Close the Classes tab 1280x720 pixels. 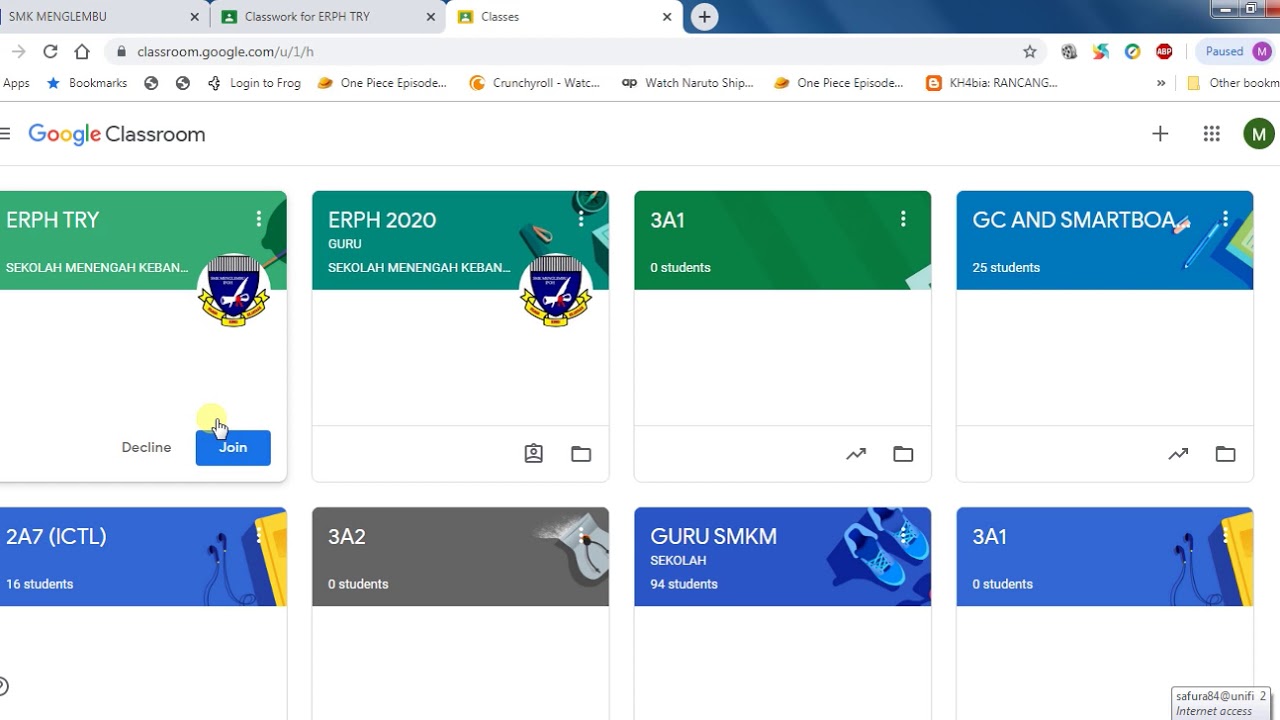pyautogui.click(x=667, y=17)
